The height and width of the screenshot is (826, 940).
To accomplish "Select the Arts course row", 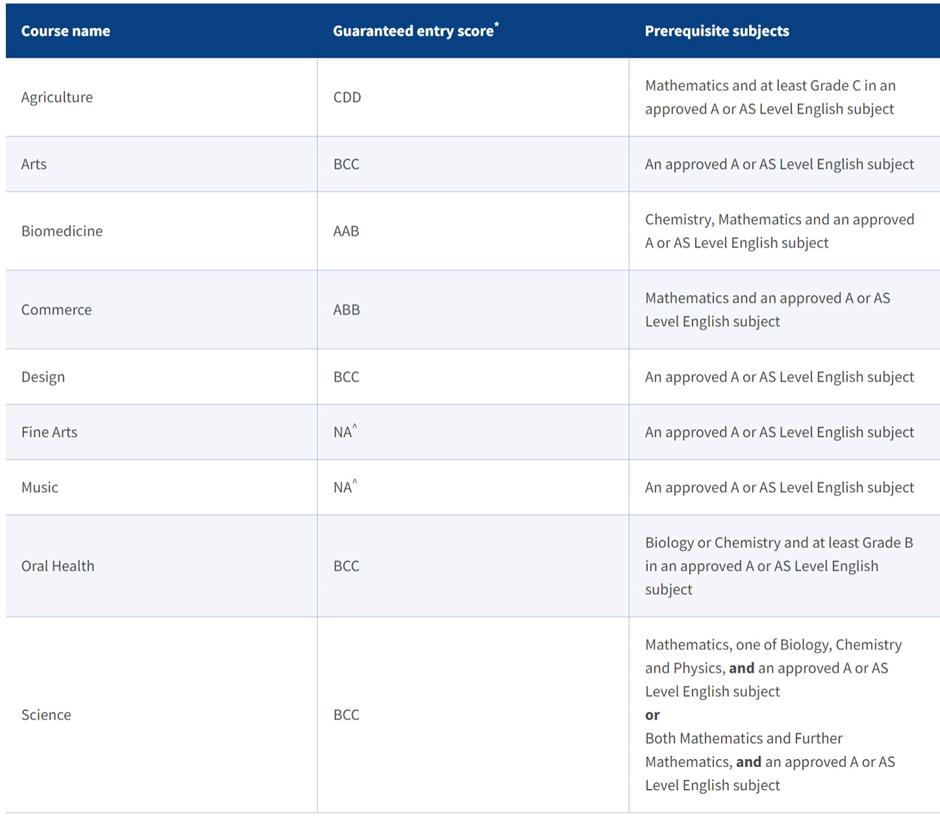I will pyautogui.click(x=472, y=164).
